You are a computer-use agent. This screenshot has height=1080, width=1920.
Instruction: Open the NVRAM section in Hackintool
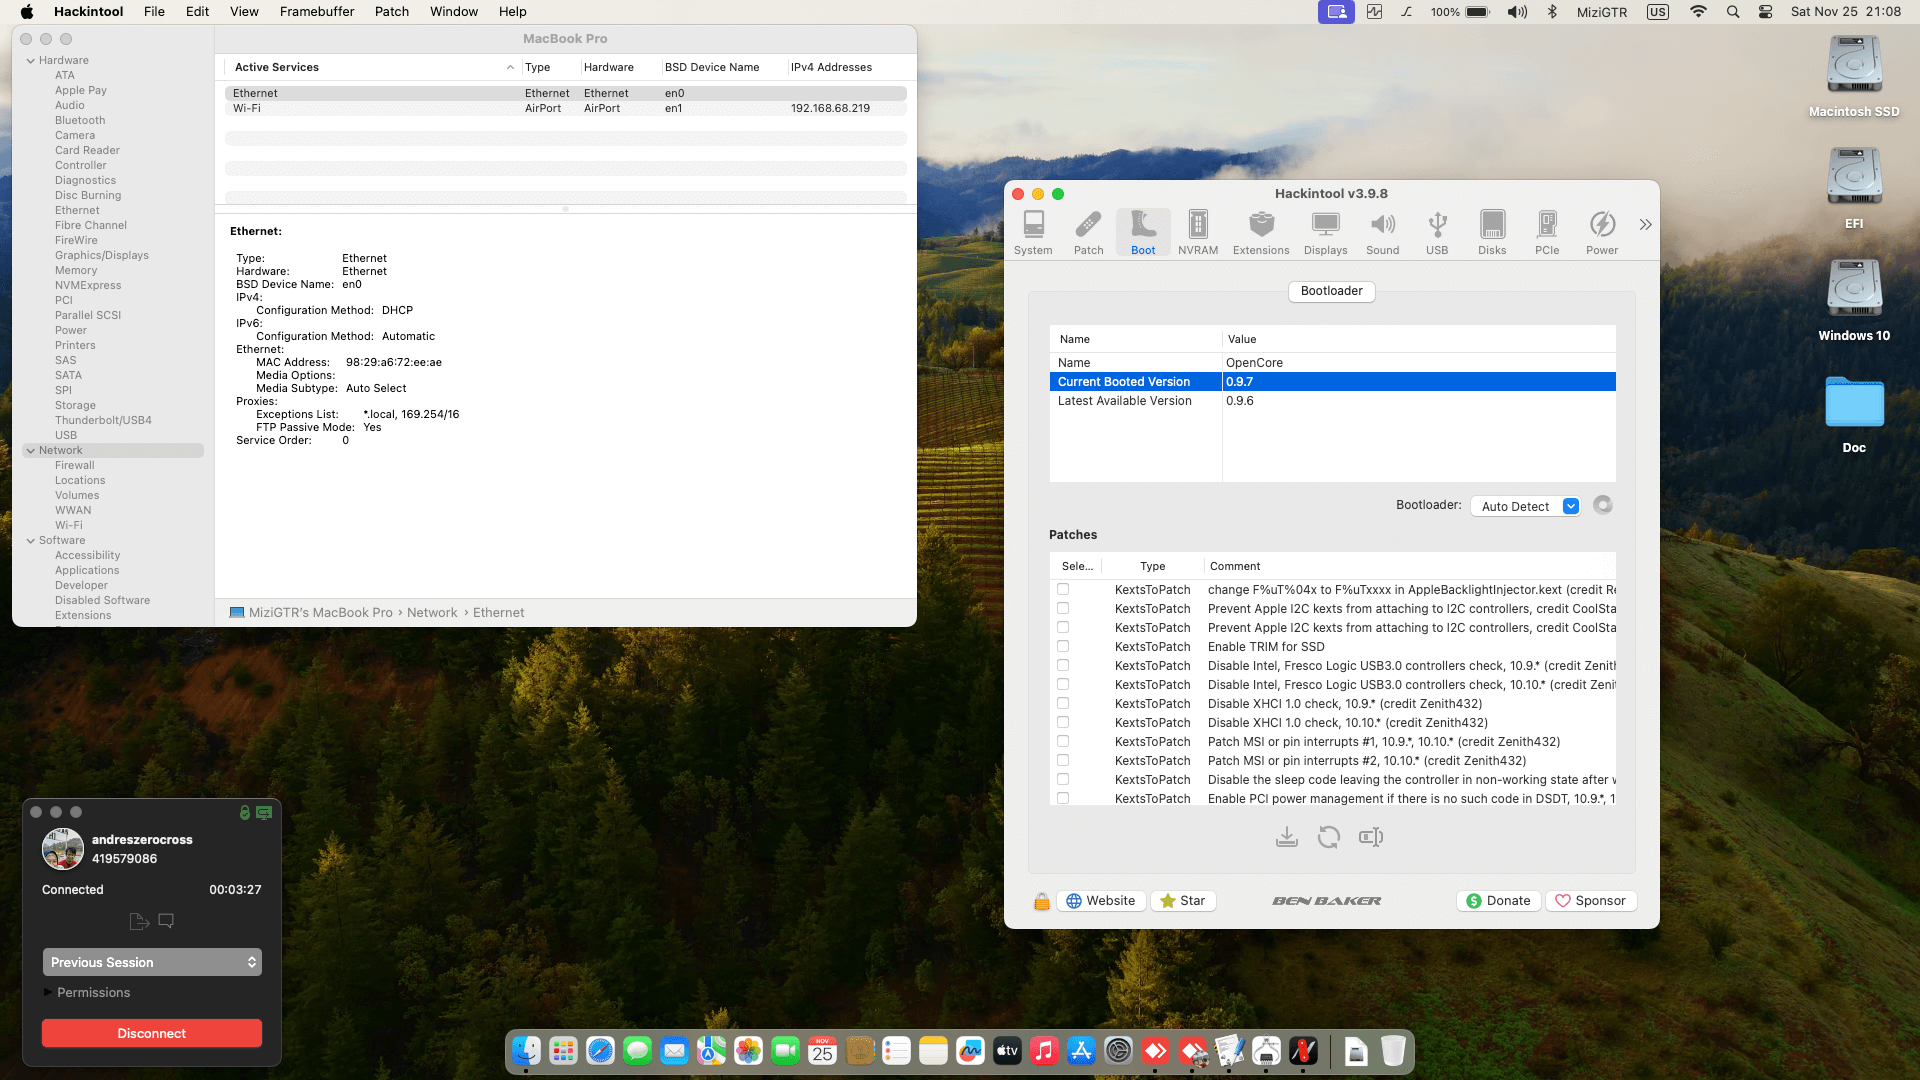click(x=1197, y=234)
